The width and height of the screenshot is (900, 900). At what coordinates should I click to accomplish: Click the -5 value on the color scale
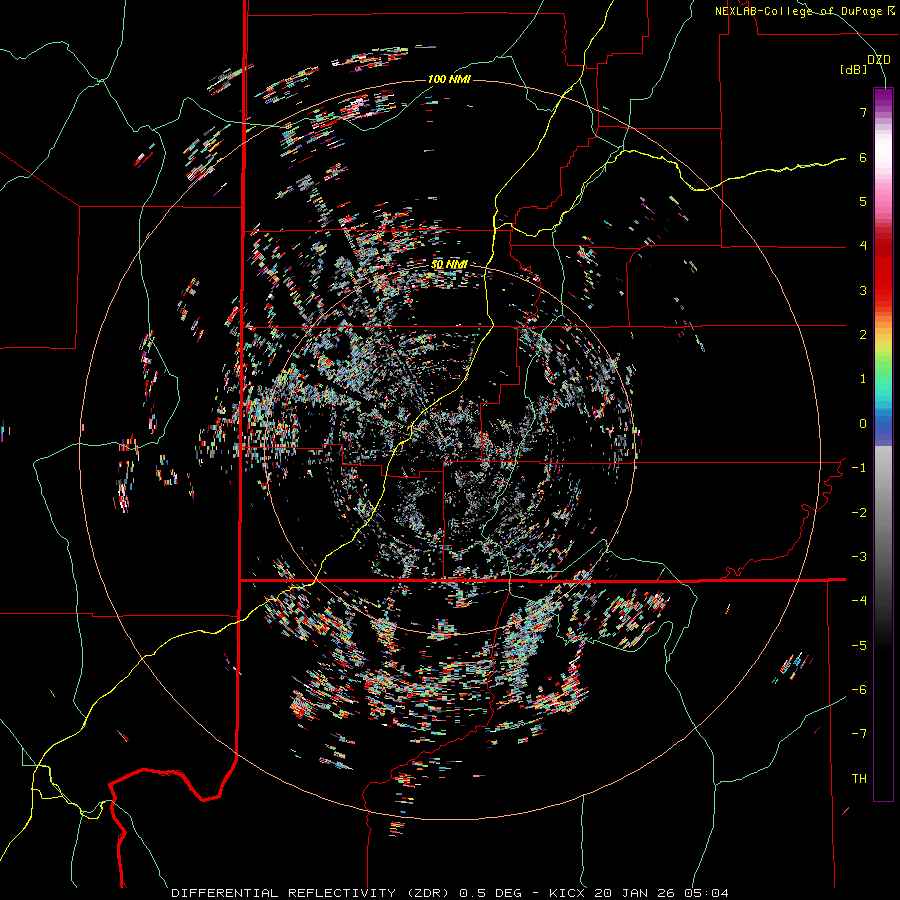point(859,645)
